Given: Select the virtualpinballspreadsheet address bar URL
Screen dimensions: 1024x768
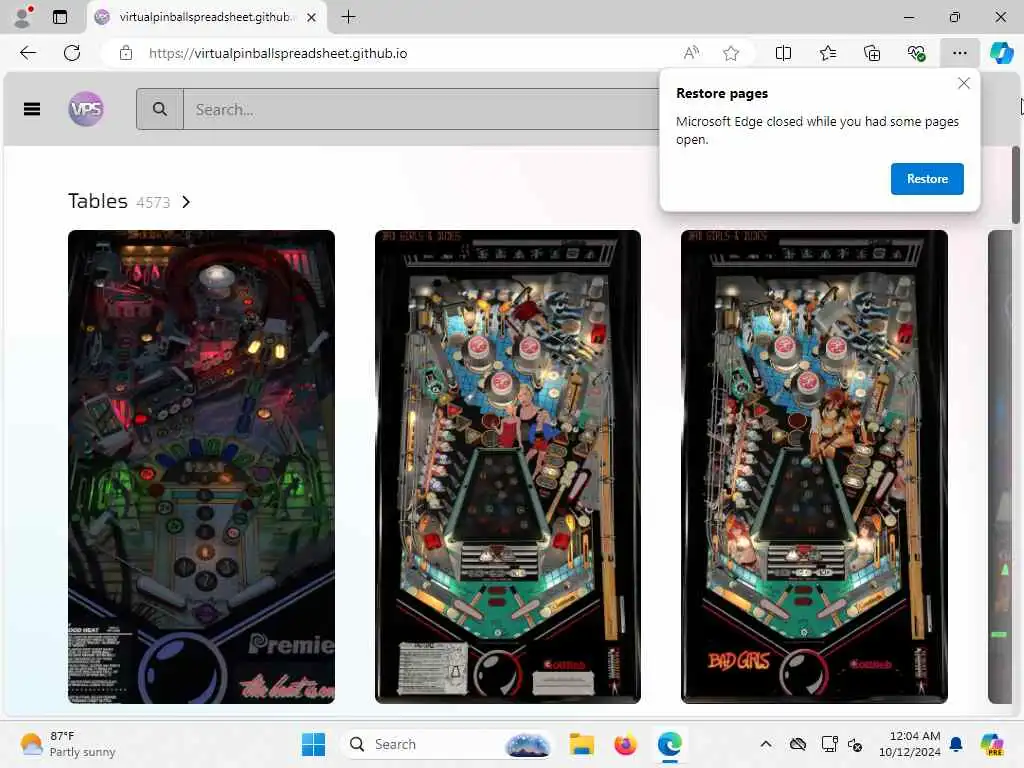Looking at the screenshot, I should pyautogui.click(x=278, y=54).
